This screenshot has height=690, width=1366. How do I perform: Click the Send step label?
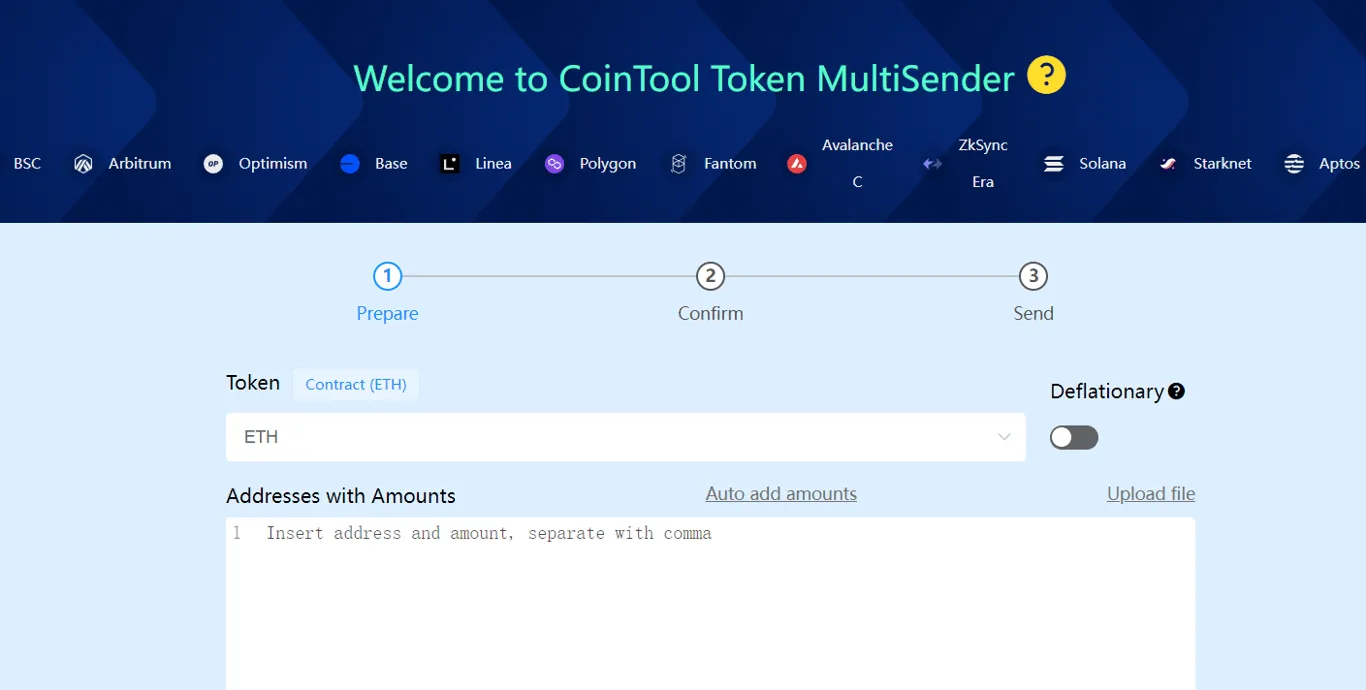tap(1033, 314)
